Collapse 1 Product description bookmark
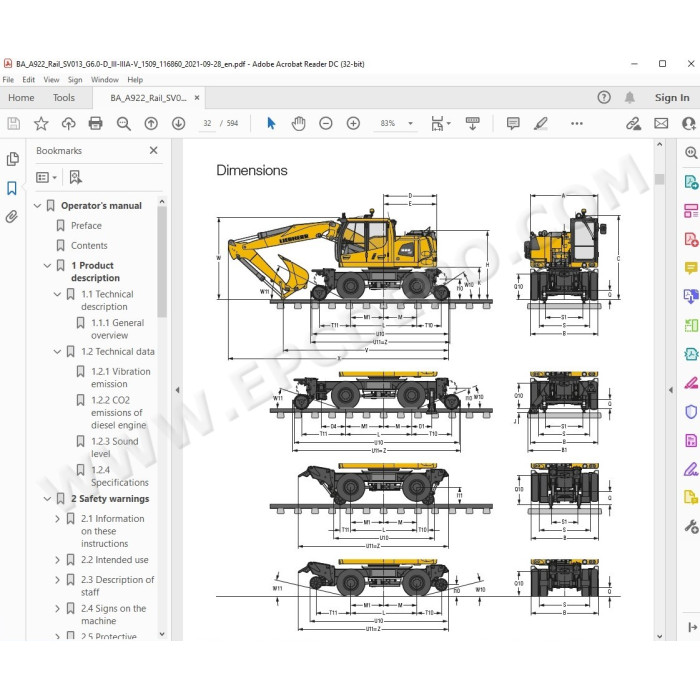 point(47,266)
